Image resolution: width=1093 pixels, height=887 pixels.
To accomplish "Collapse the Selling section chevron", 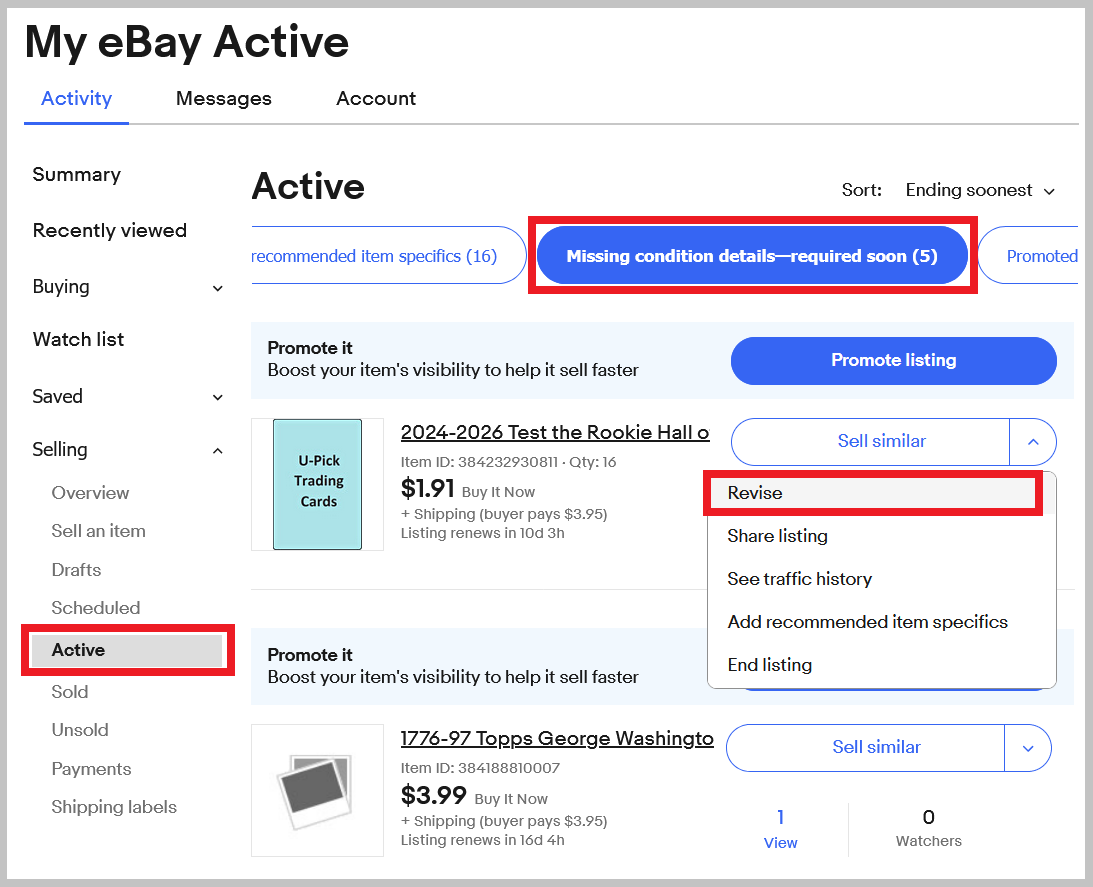I will (x=217, y=451).
